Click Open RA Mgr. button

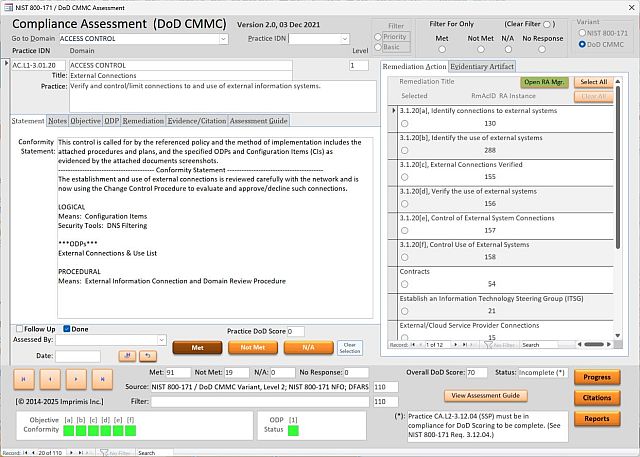point(544,82)
